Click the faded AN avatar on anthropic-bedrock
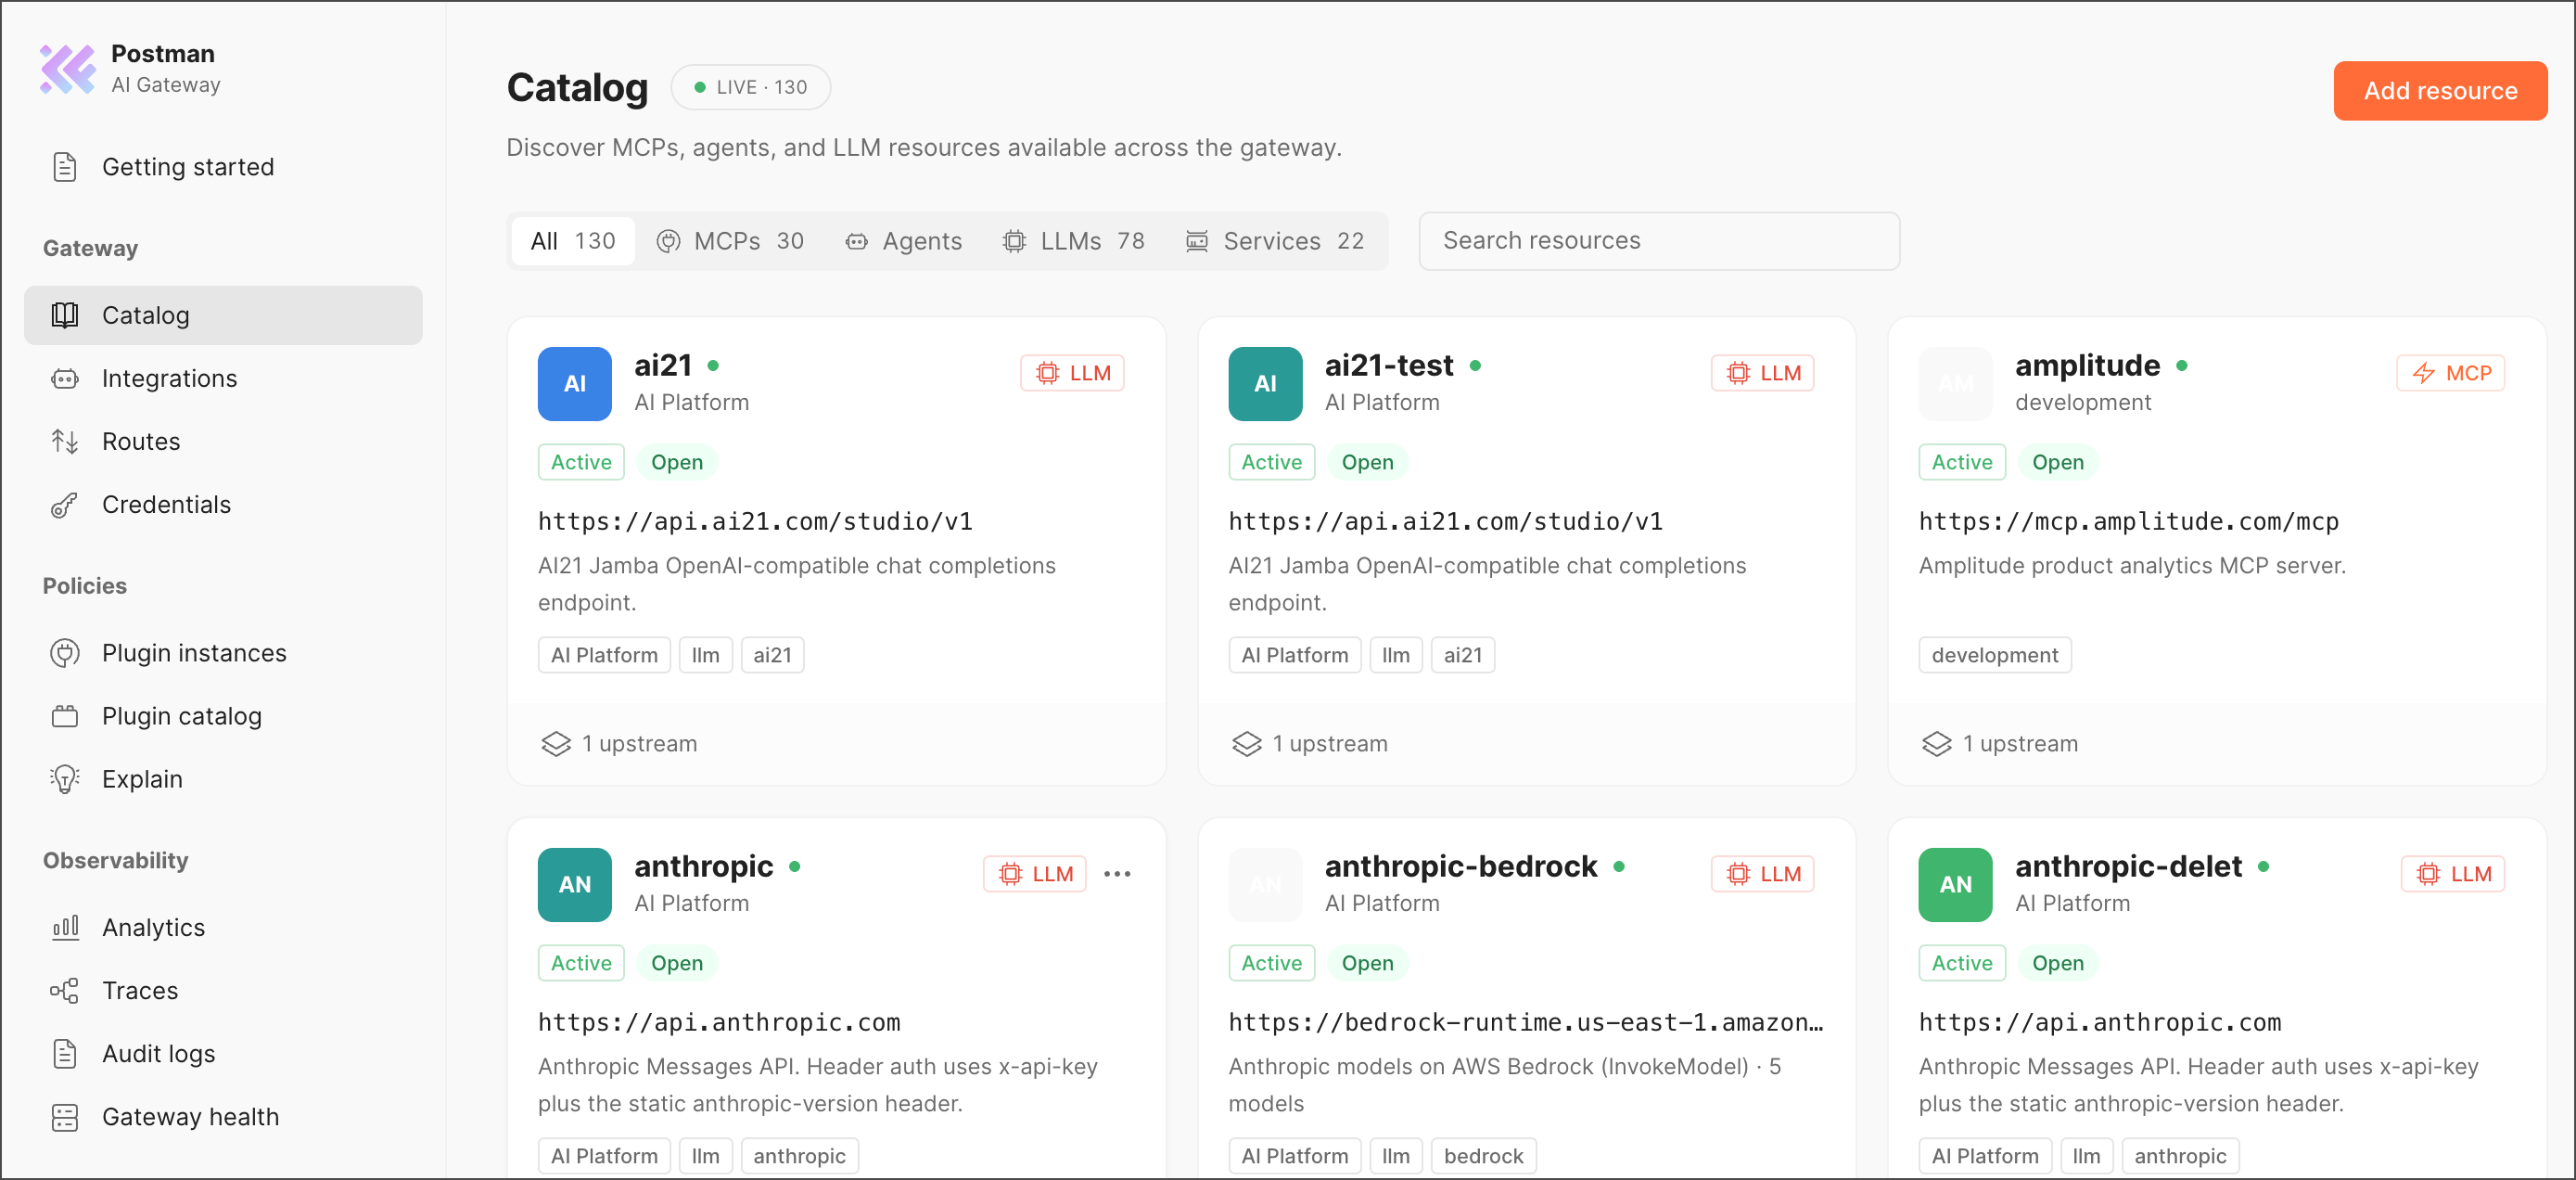The height and width of the screenshot is (1180, 2576). click(x=1265, y=885)
